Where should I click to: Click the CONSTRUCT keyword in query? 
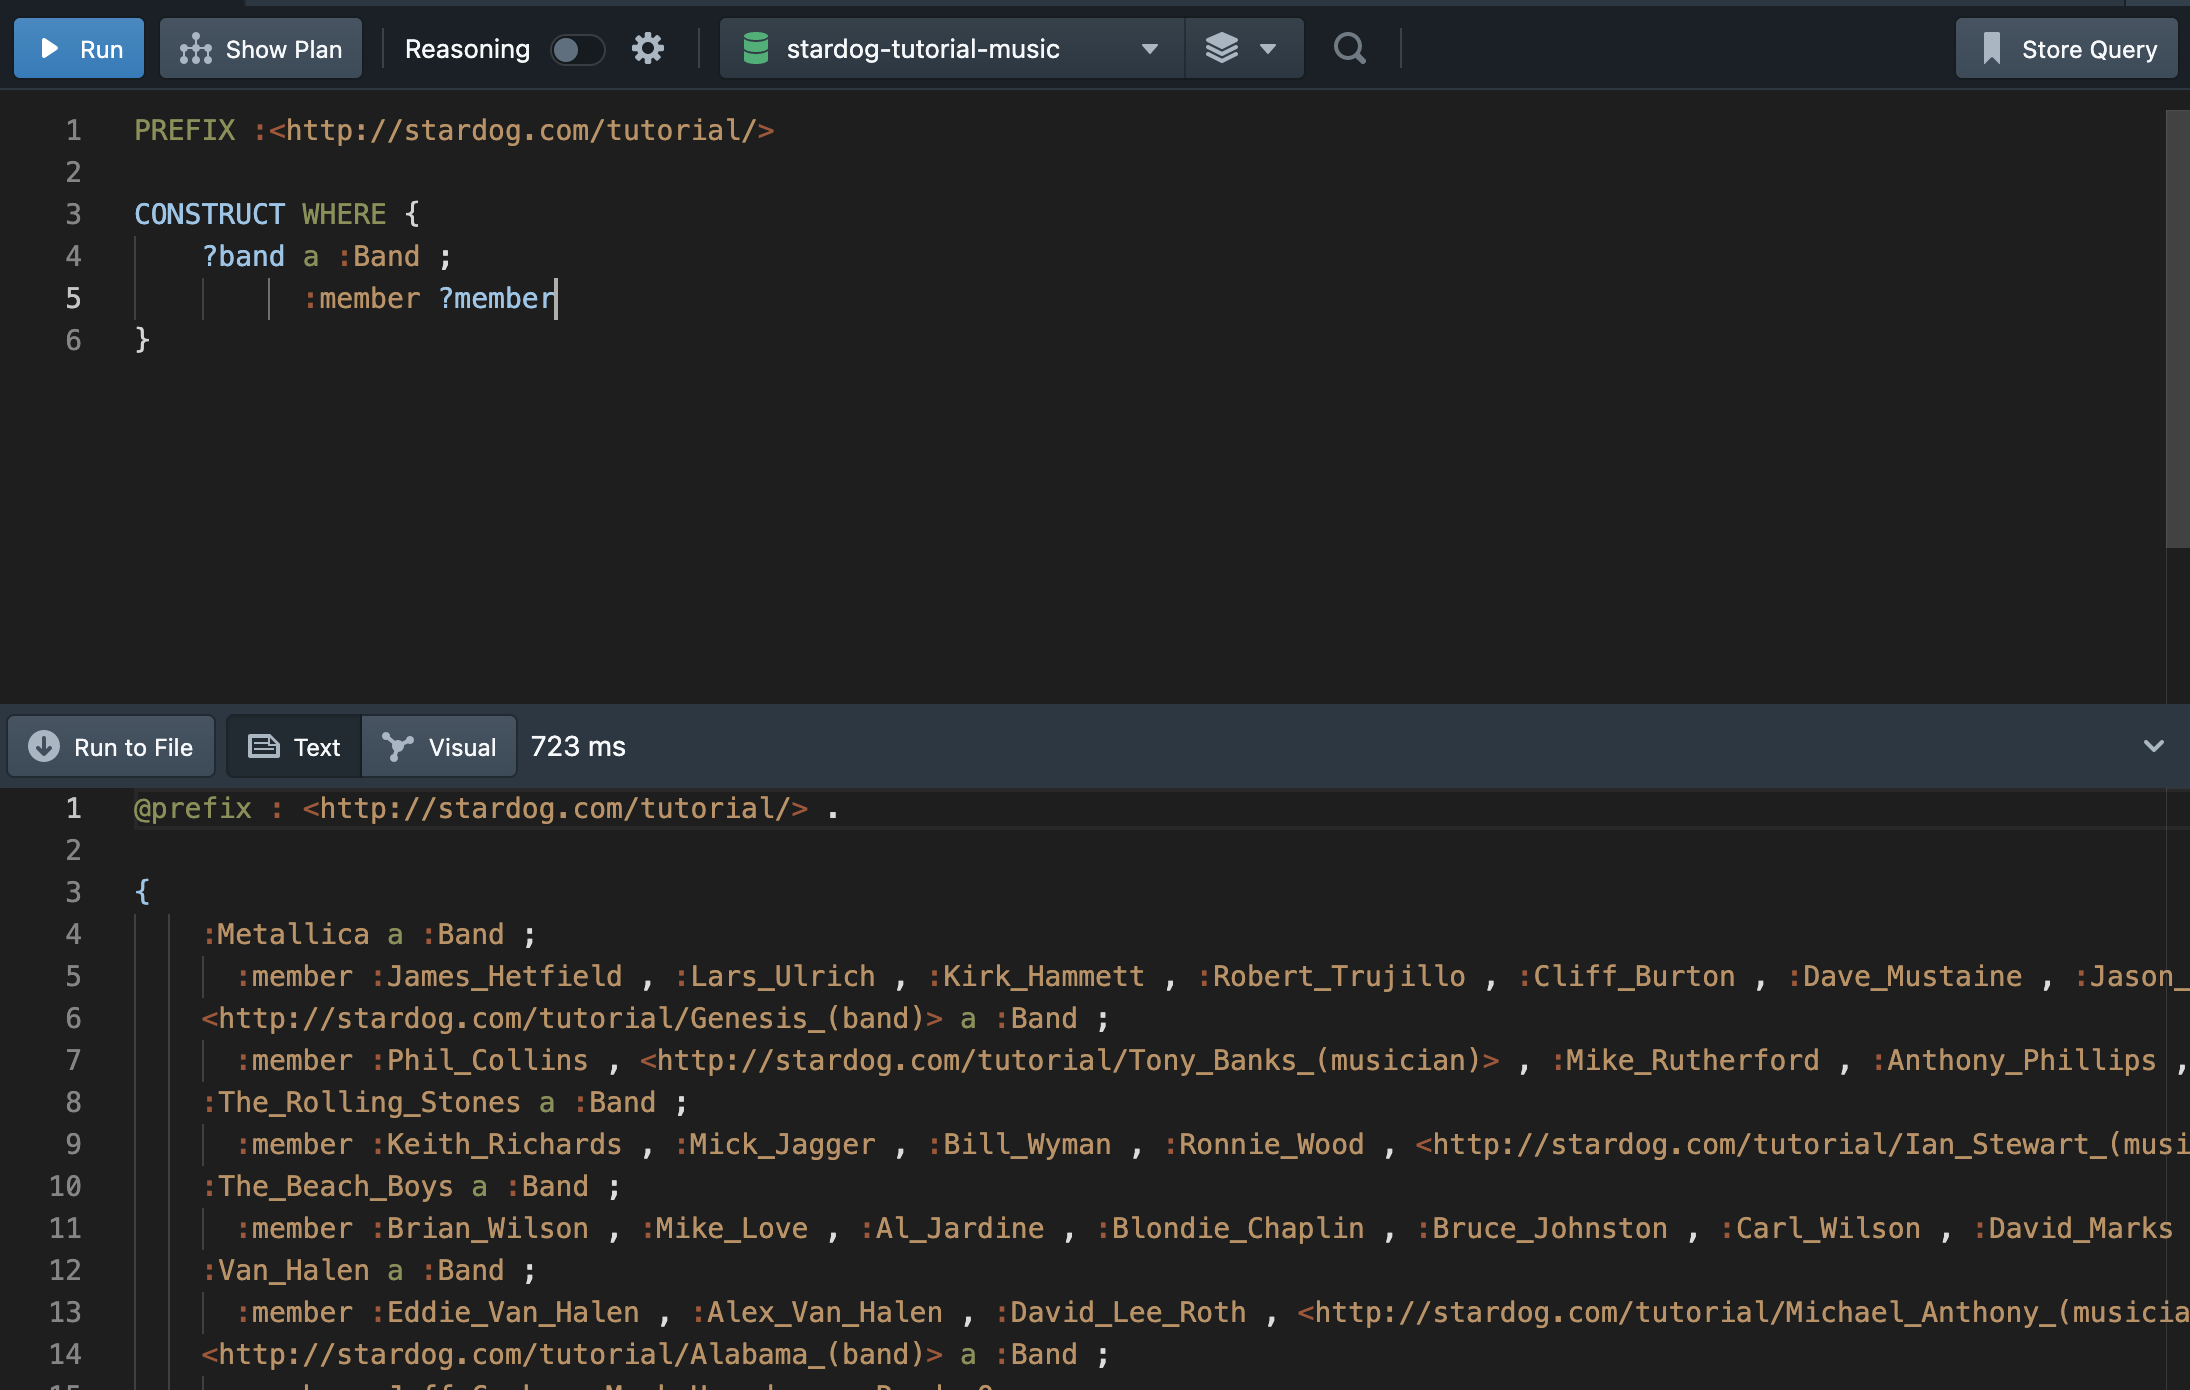click(210, 214)
